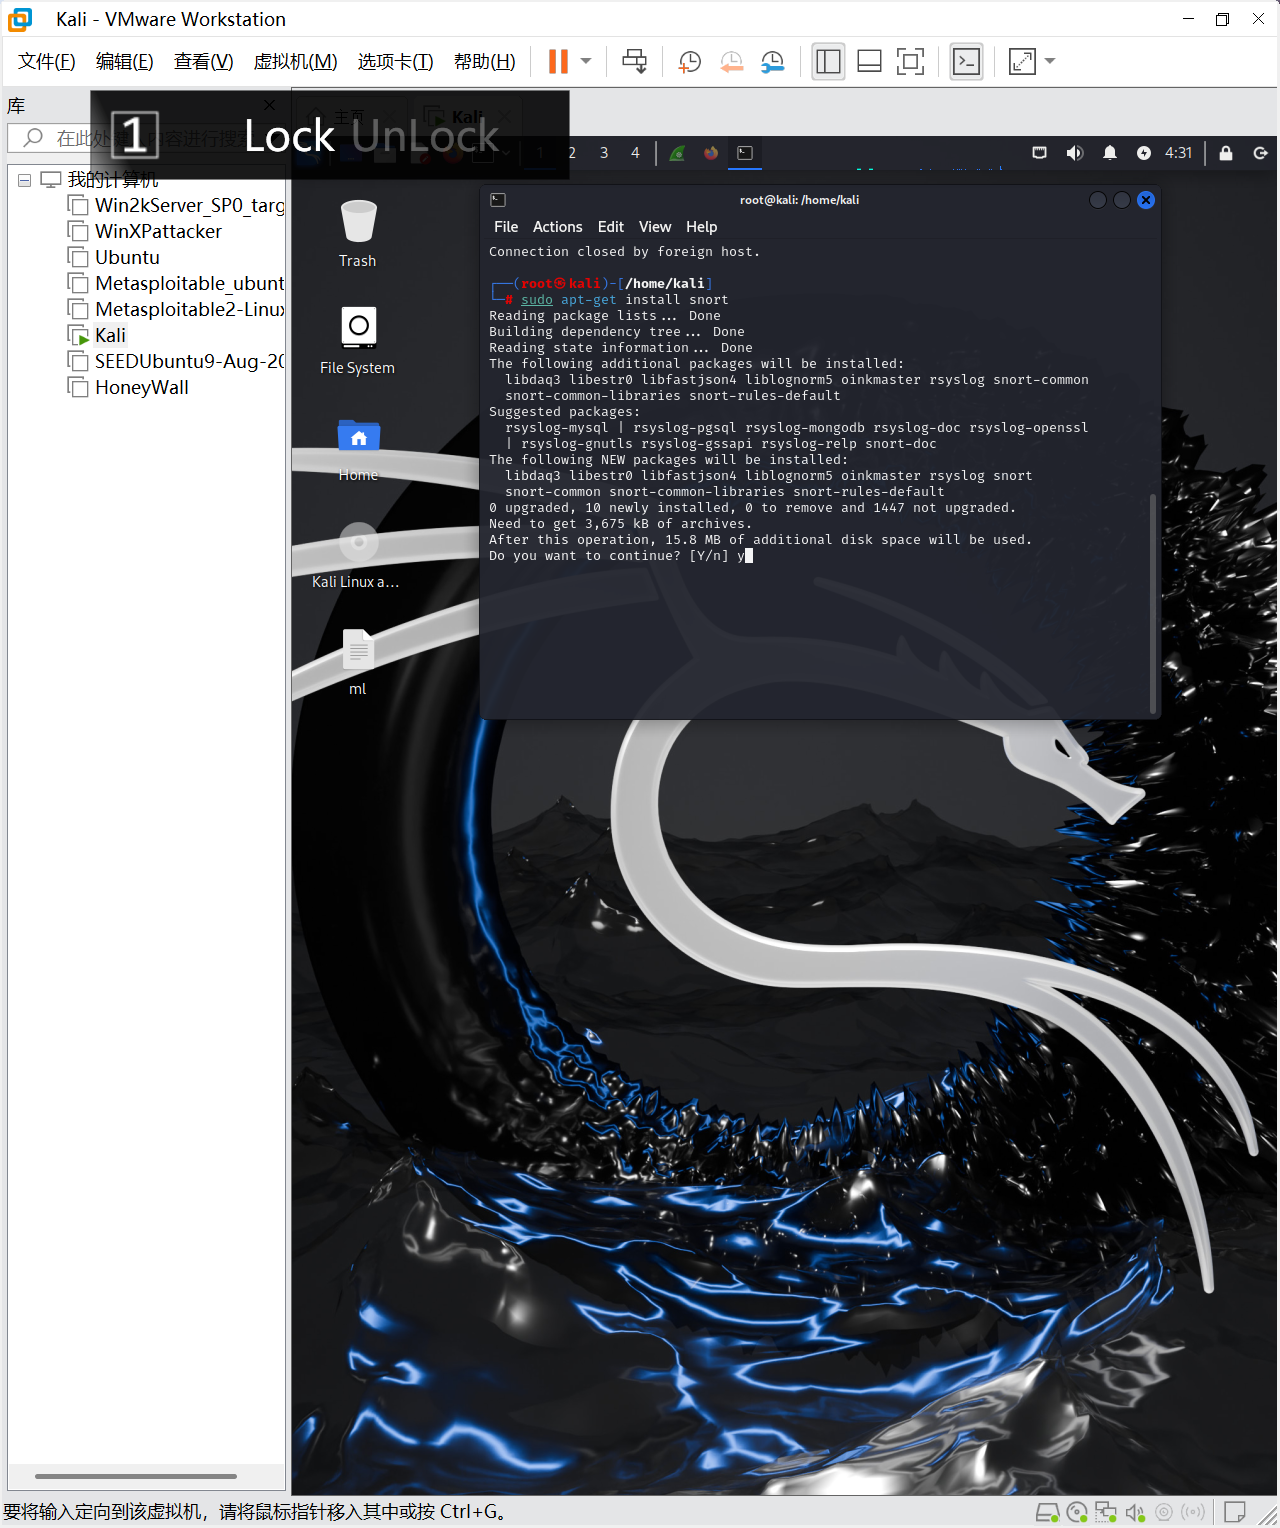Viewport: 1280px width, 1528px height.
Task: Select the Kali virtual machine entry
Action: [x=97, y=335]
